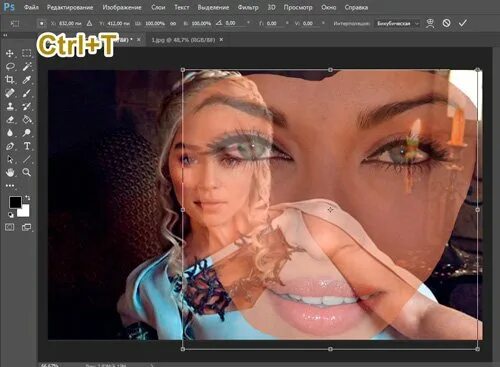Select the Move tool

click(x=10, y=53)
